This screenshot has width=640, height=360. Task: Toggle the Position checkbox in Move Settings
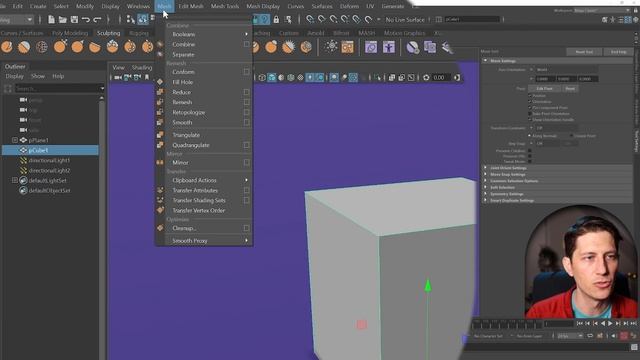pyautogui.click(x=530, y=96)
